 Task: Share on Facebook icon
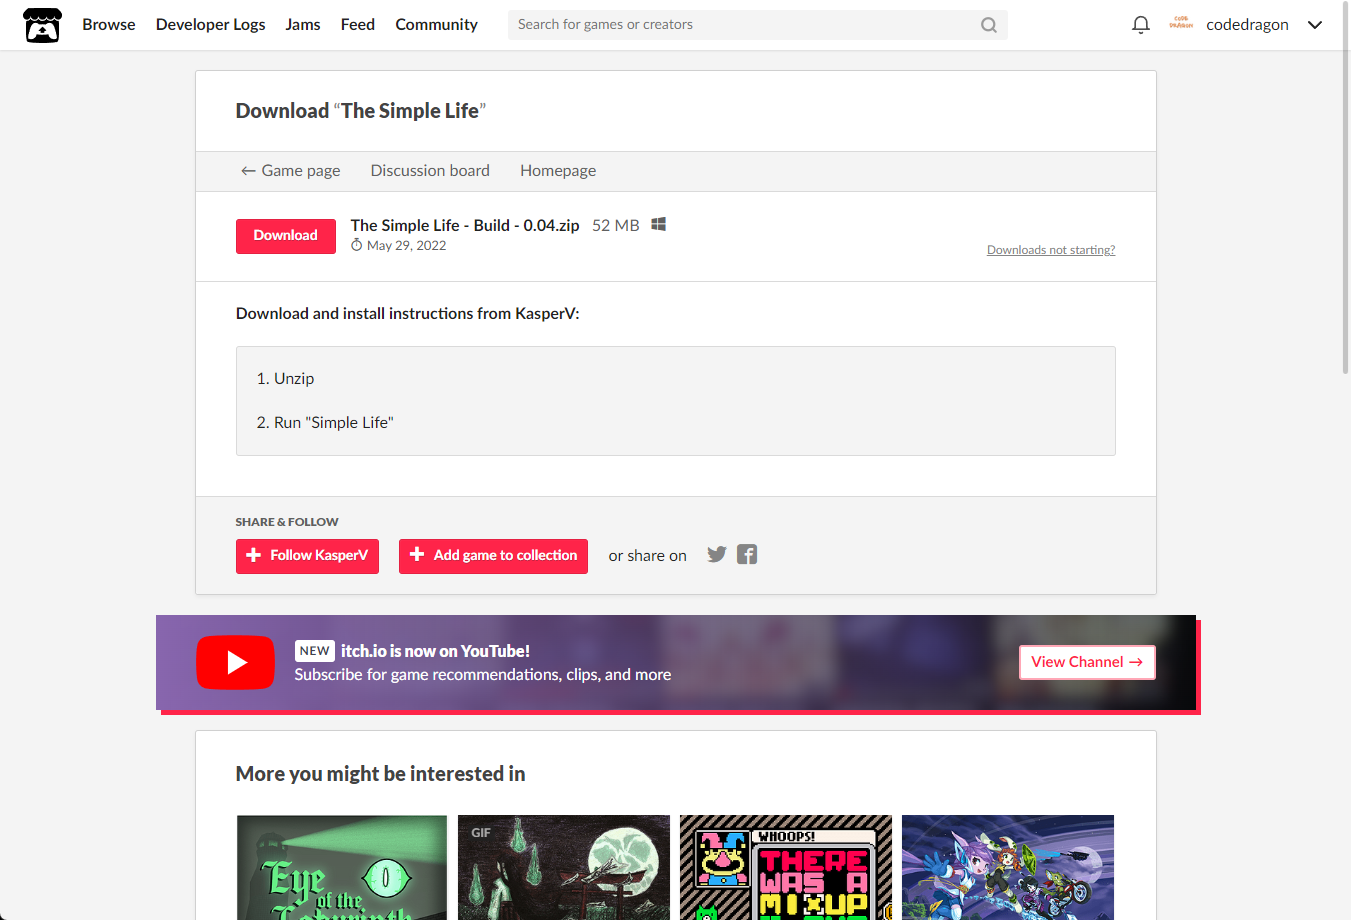pos(747,554)
